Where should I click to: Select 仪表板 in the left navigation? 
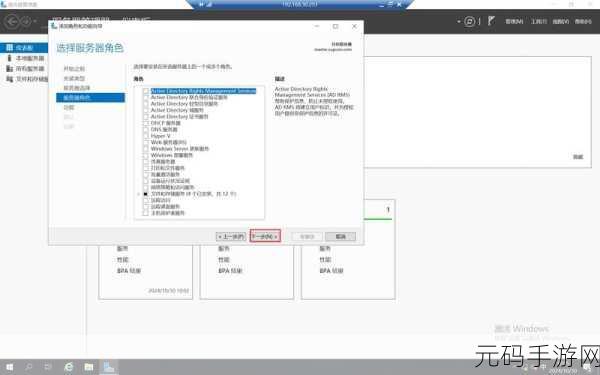pos(24,48)
